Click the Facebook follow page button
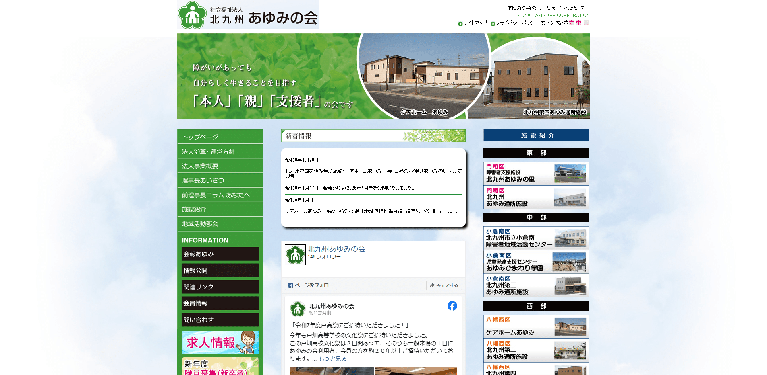 coord(308,285)
